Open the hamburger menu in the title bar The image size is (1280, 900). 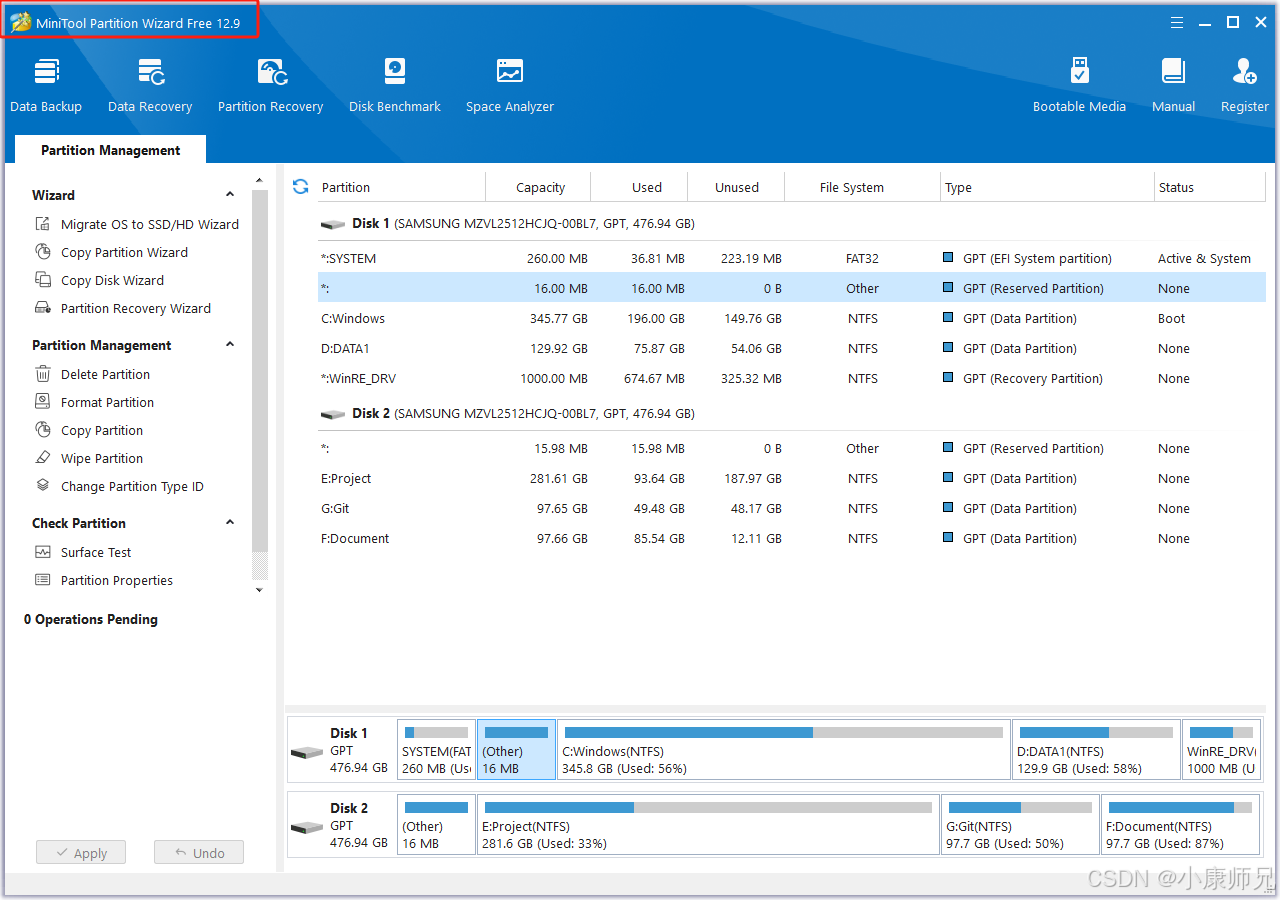coord(1177,22)
